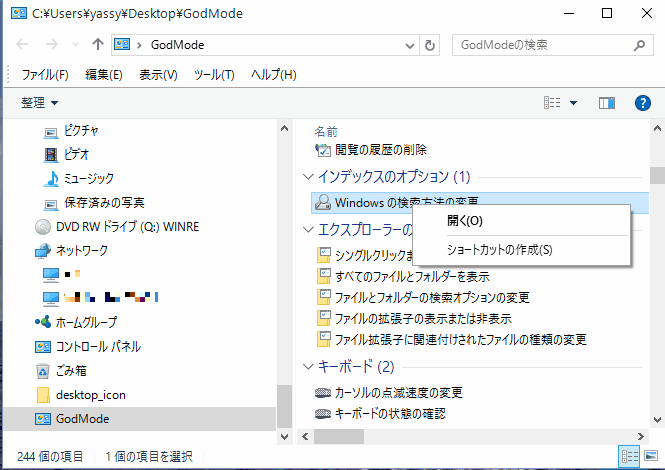Open the view options dropdown arrow
Screen dimensions: 665x470
pos(573,103)
